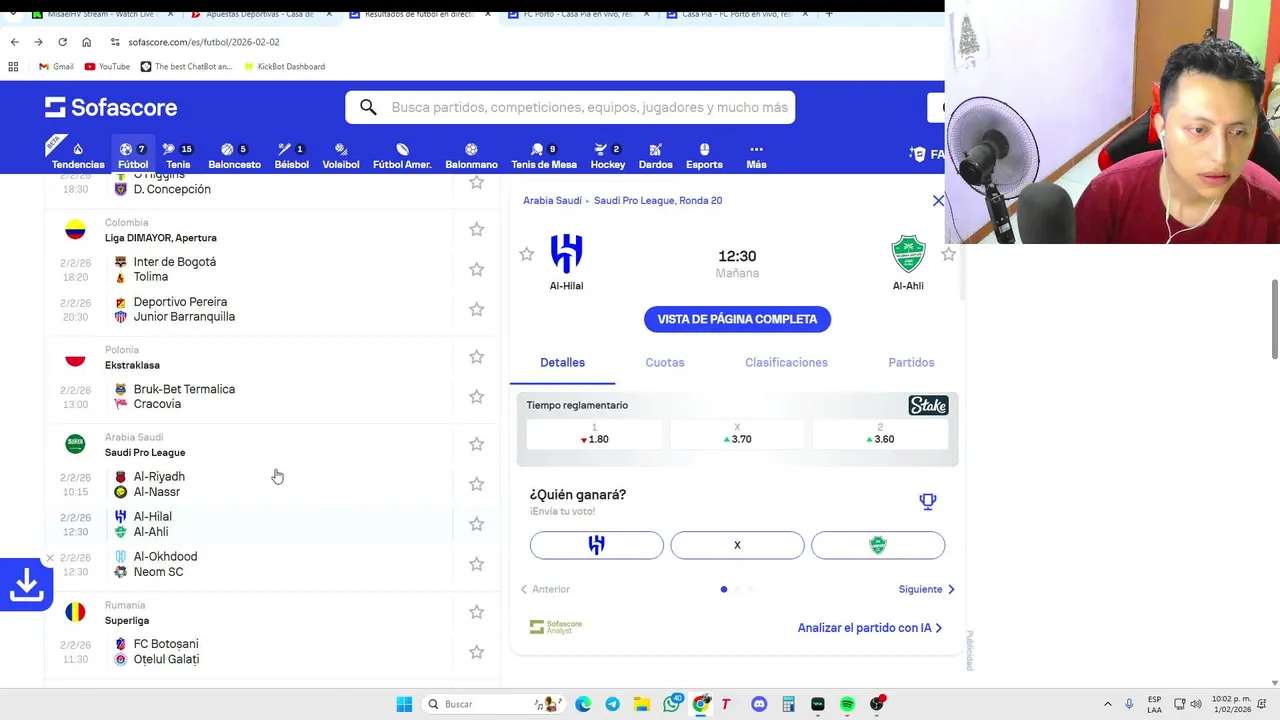Switch to the Cuotas tab
This screenshot has height=720, width=1280.
665,362
